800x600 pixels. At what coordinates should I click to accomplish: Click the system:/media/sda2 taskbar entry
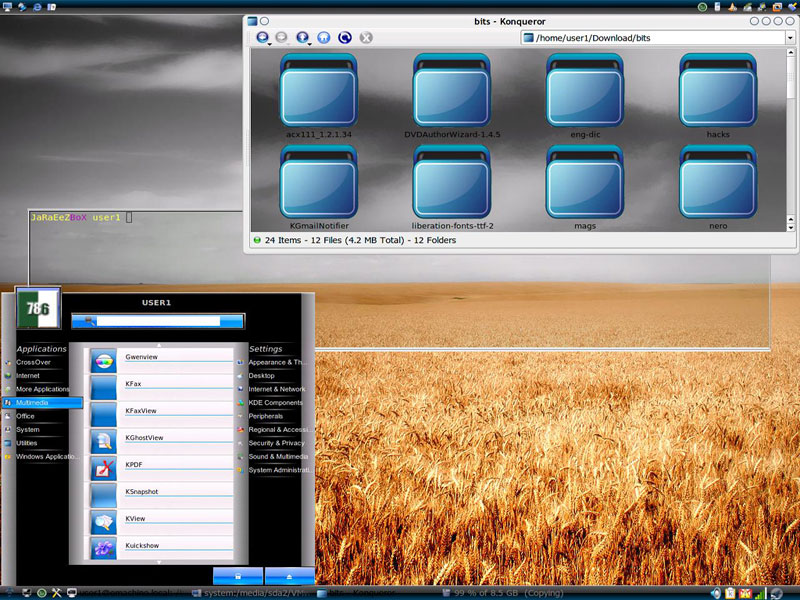[252, 593]
